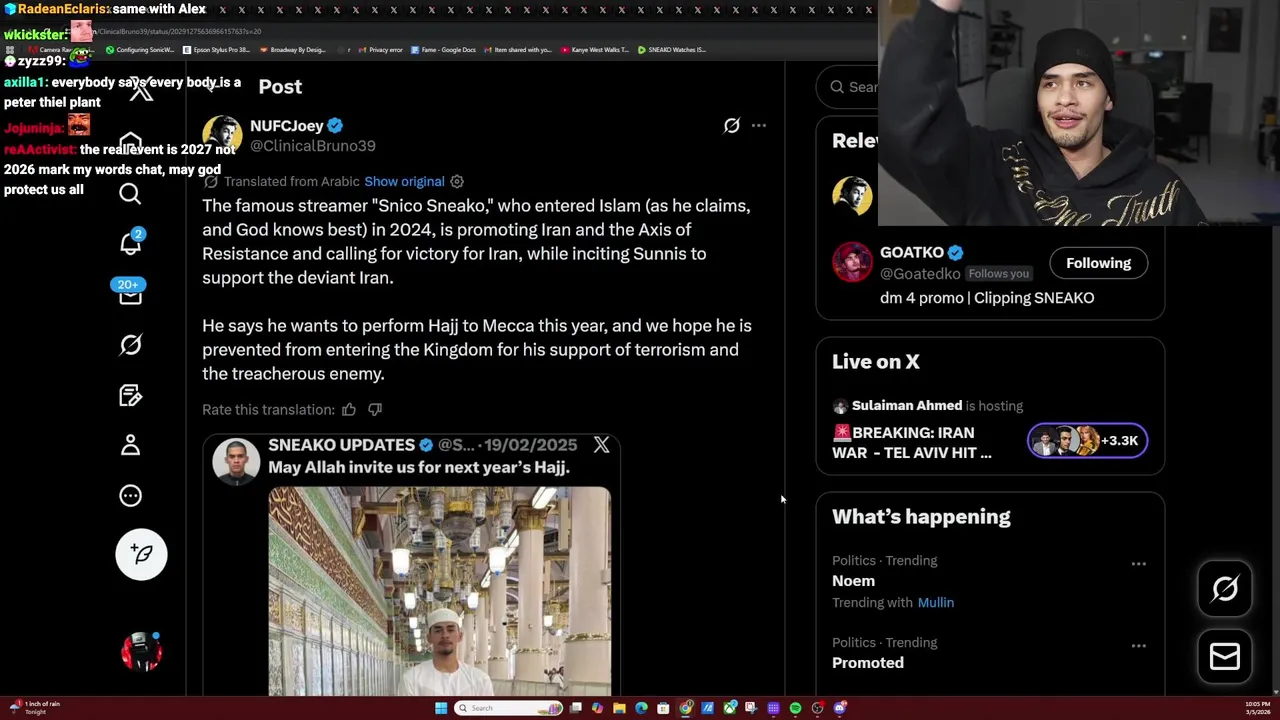This screenshot has height=720, width=1280.
Task: Open translation settings gear icon
Action: 457,181
